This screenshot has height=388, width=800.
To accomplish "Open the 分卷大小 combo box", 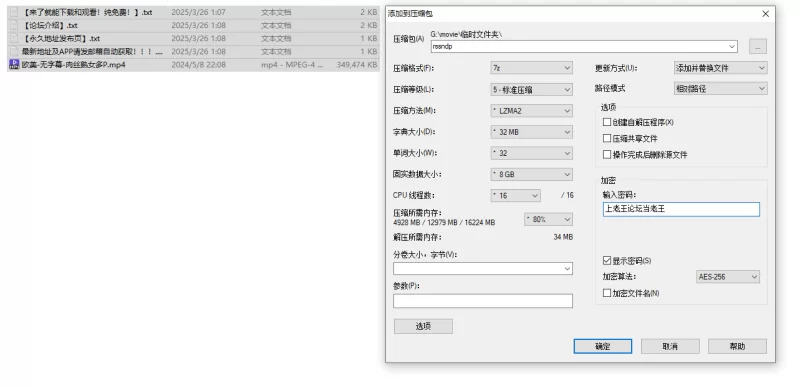I will pyautogui.click(x=483, y=269).
